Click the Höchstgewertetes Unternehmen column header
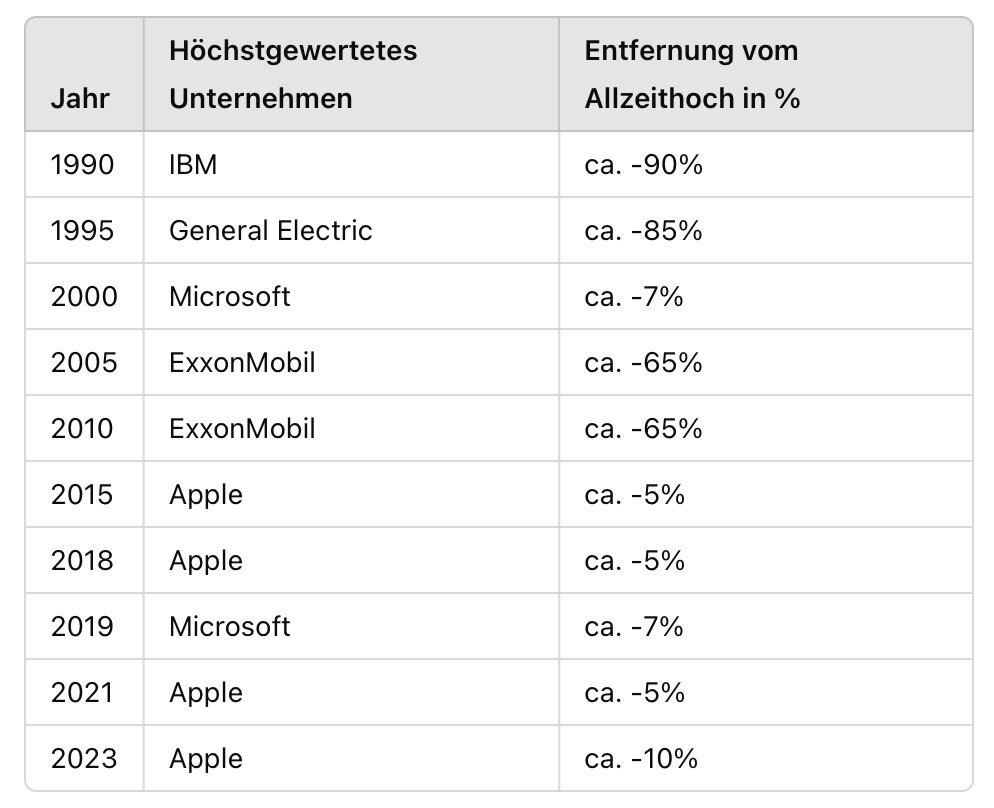994x808 pixels. (x=292, y=75)
